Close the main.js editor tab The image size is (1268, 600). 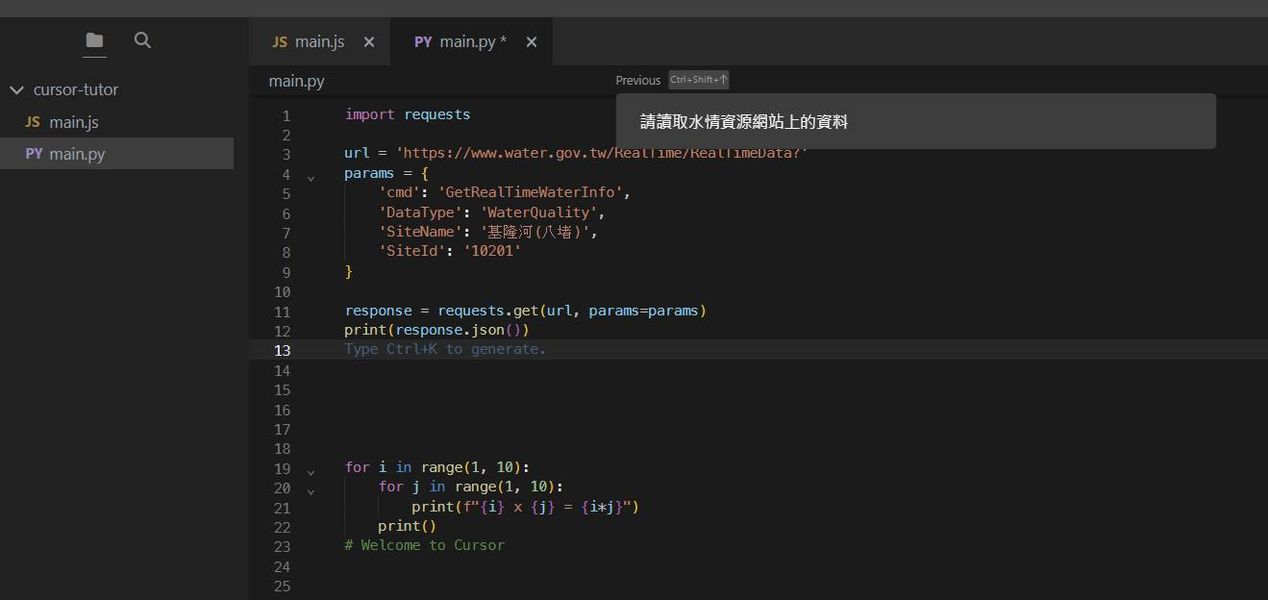[x=369, y=42]
